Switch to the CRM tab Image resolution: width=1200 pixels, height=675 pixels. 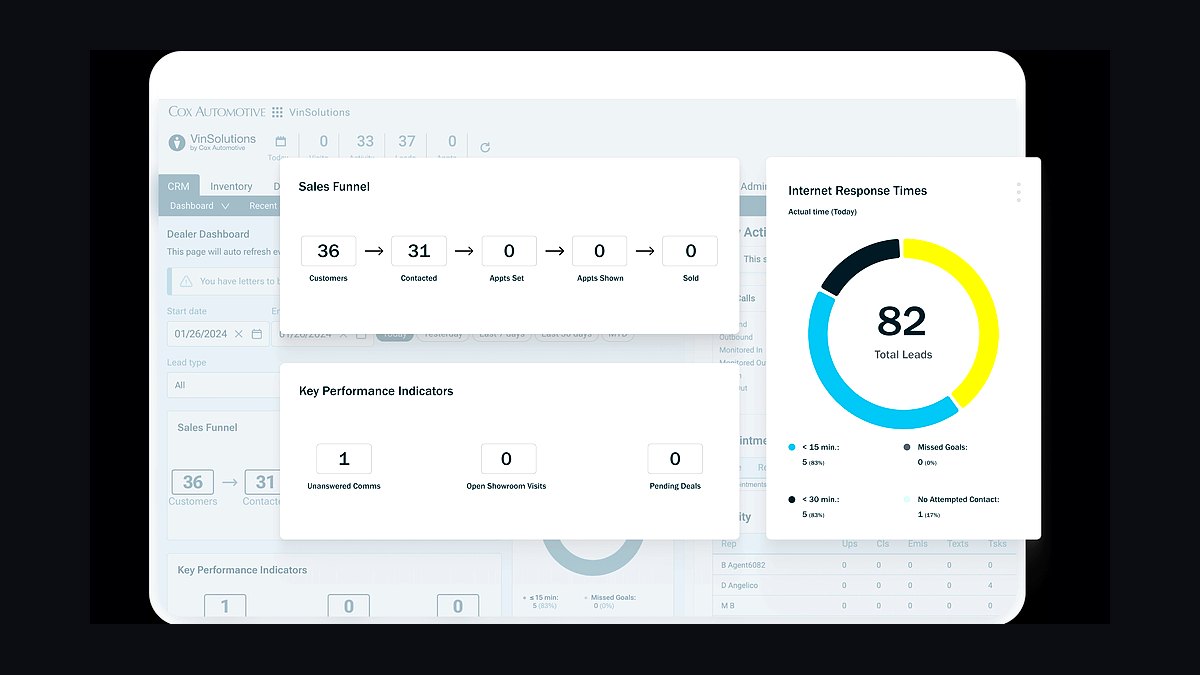179,186
